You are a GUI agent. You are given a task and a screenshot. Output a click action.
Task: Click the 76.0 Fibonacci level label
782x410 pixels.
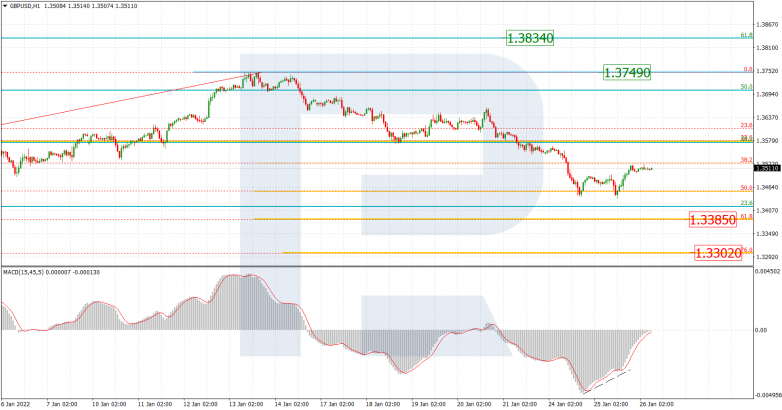(747, 250)
